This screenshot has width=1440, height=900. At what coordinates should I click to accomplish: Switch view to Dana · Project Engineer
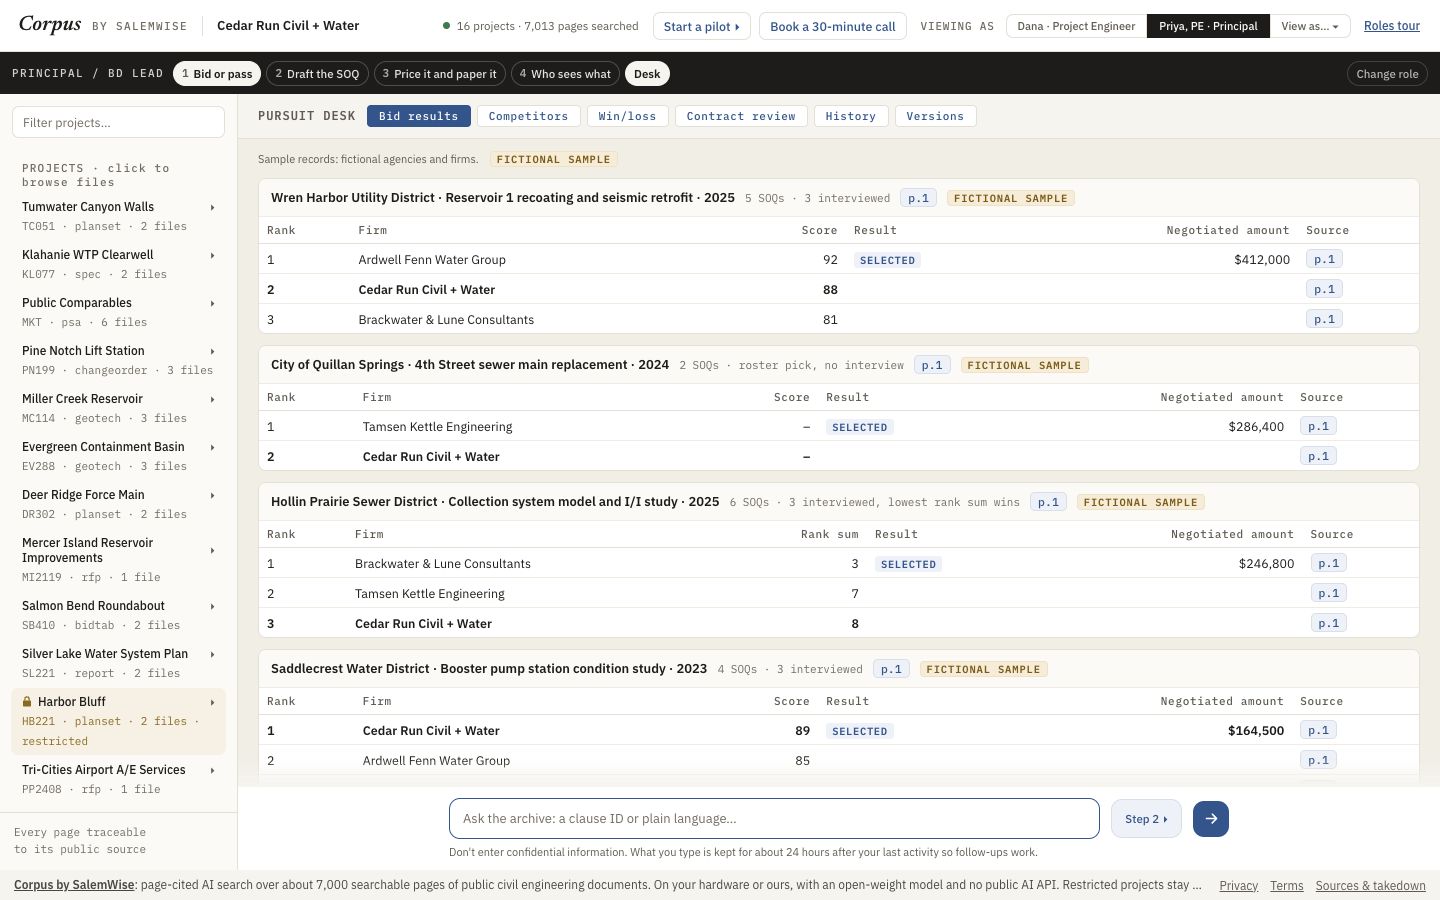[x=1076, y=26]
